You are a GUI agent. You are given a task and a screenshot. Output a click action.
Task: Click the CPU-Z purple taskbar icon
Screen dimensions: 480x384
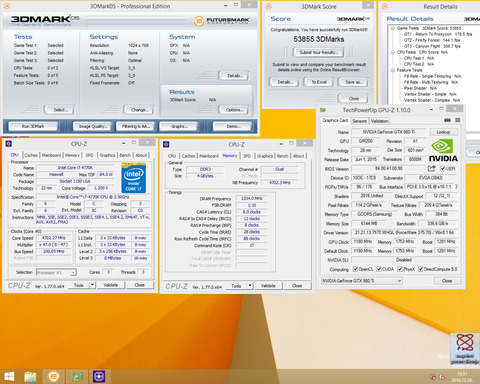click(99, 377)
